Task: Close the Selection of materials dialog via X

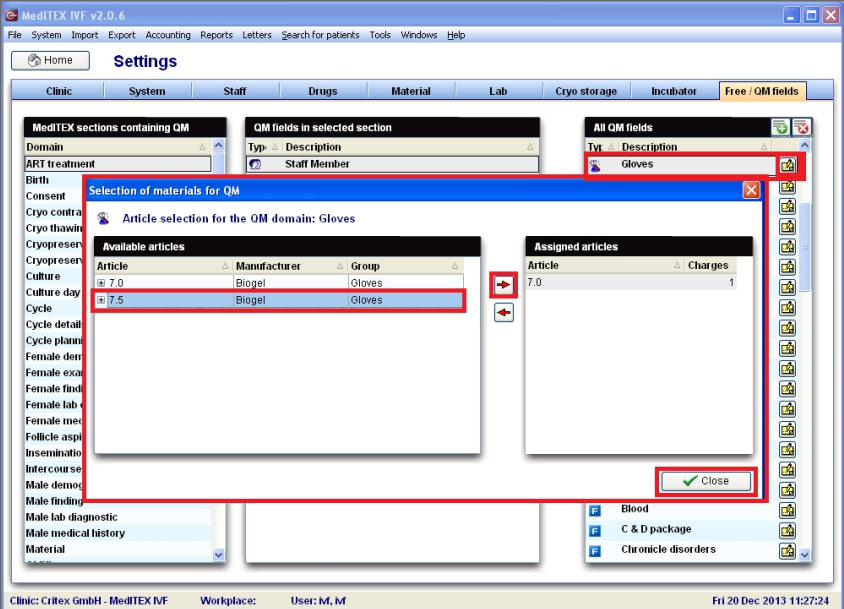Action: [751, 190]
